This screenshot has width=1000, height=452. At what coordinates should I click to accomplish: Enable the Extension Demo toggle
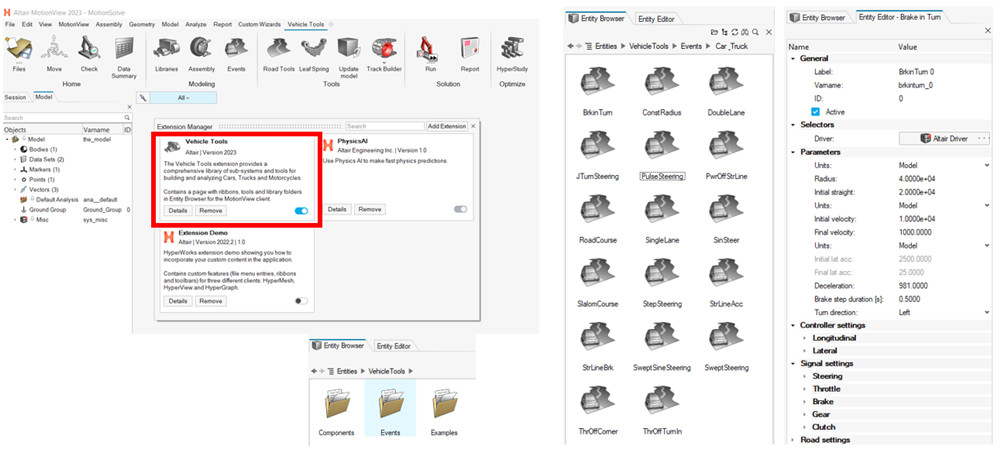click(x=301, y=301)
